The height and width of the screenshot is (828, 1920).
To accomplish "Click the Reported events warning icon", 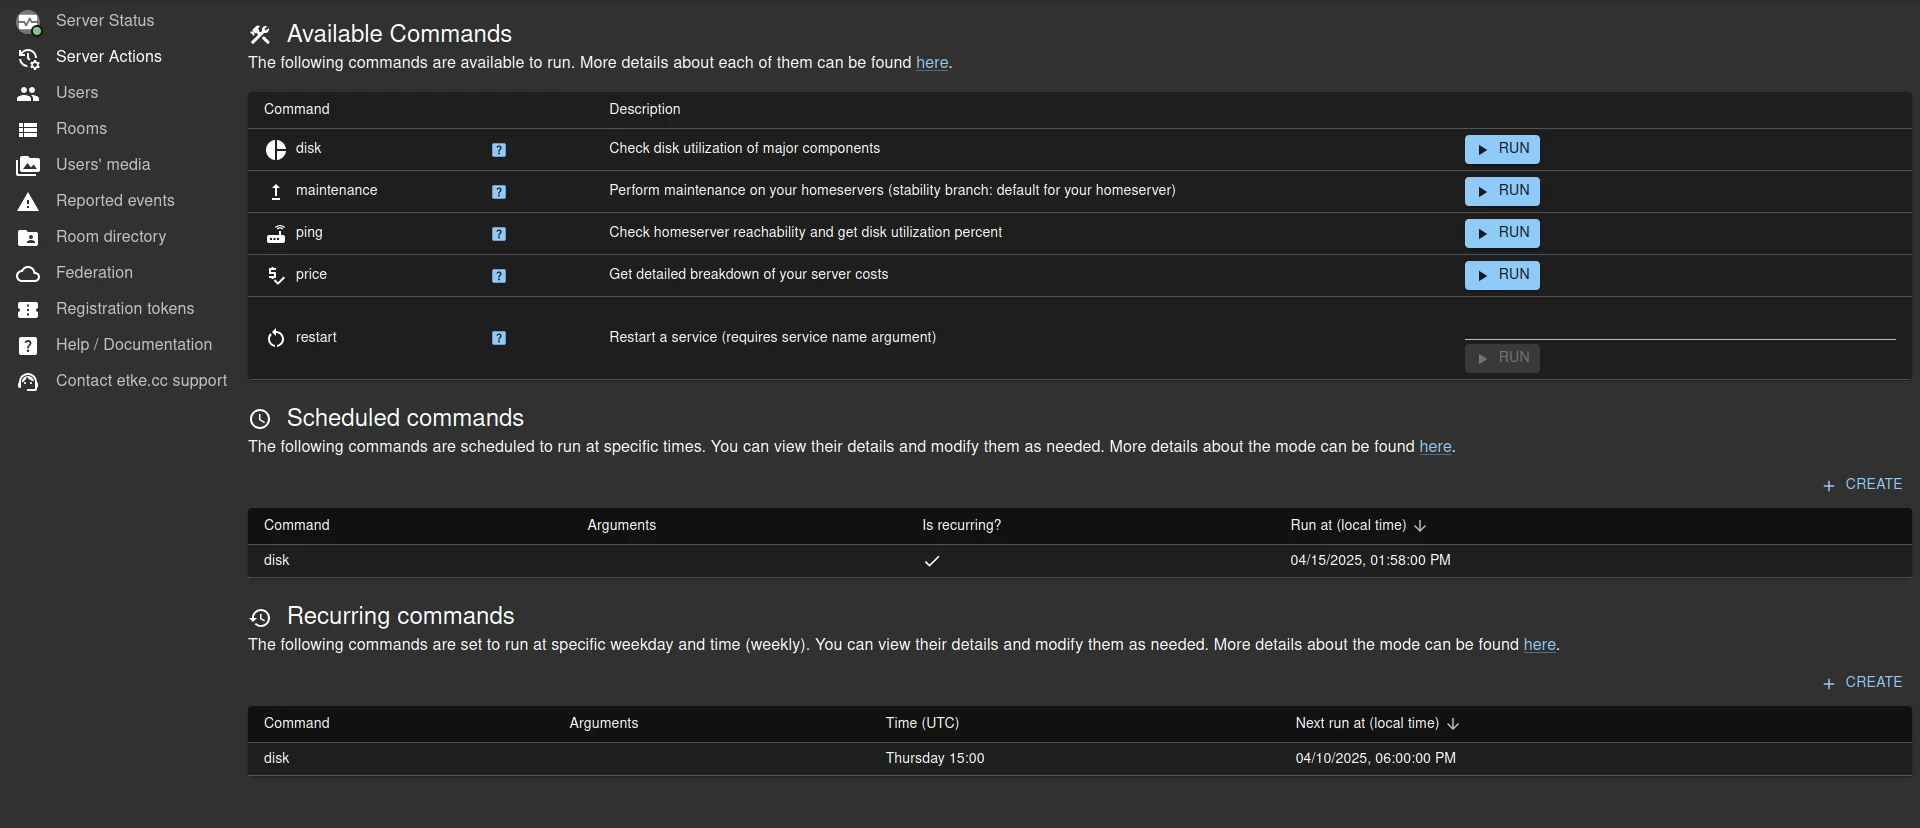I will [x=28, y=202].
